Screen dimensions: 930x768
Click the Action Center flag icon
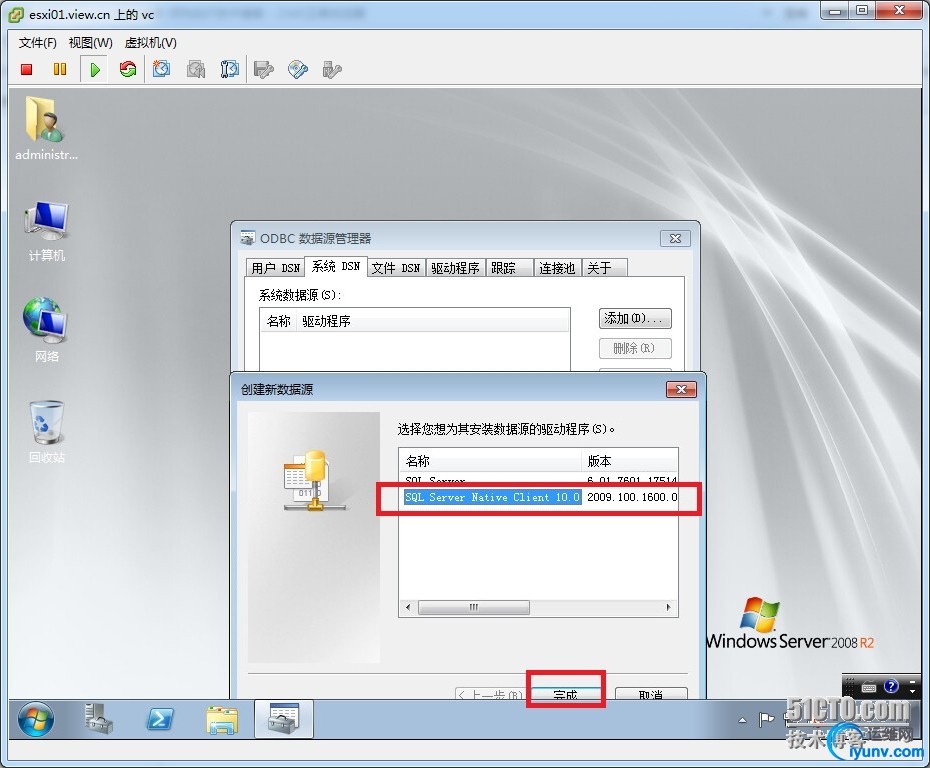coord(766,719)
